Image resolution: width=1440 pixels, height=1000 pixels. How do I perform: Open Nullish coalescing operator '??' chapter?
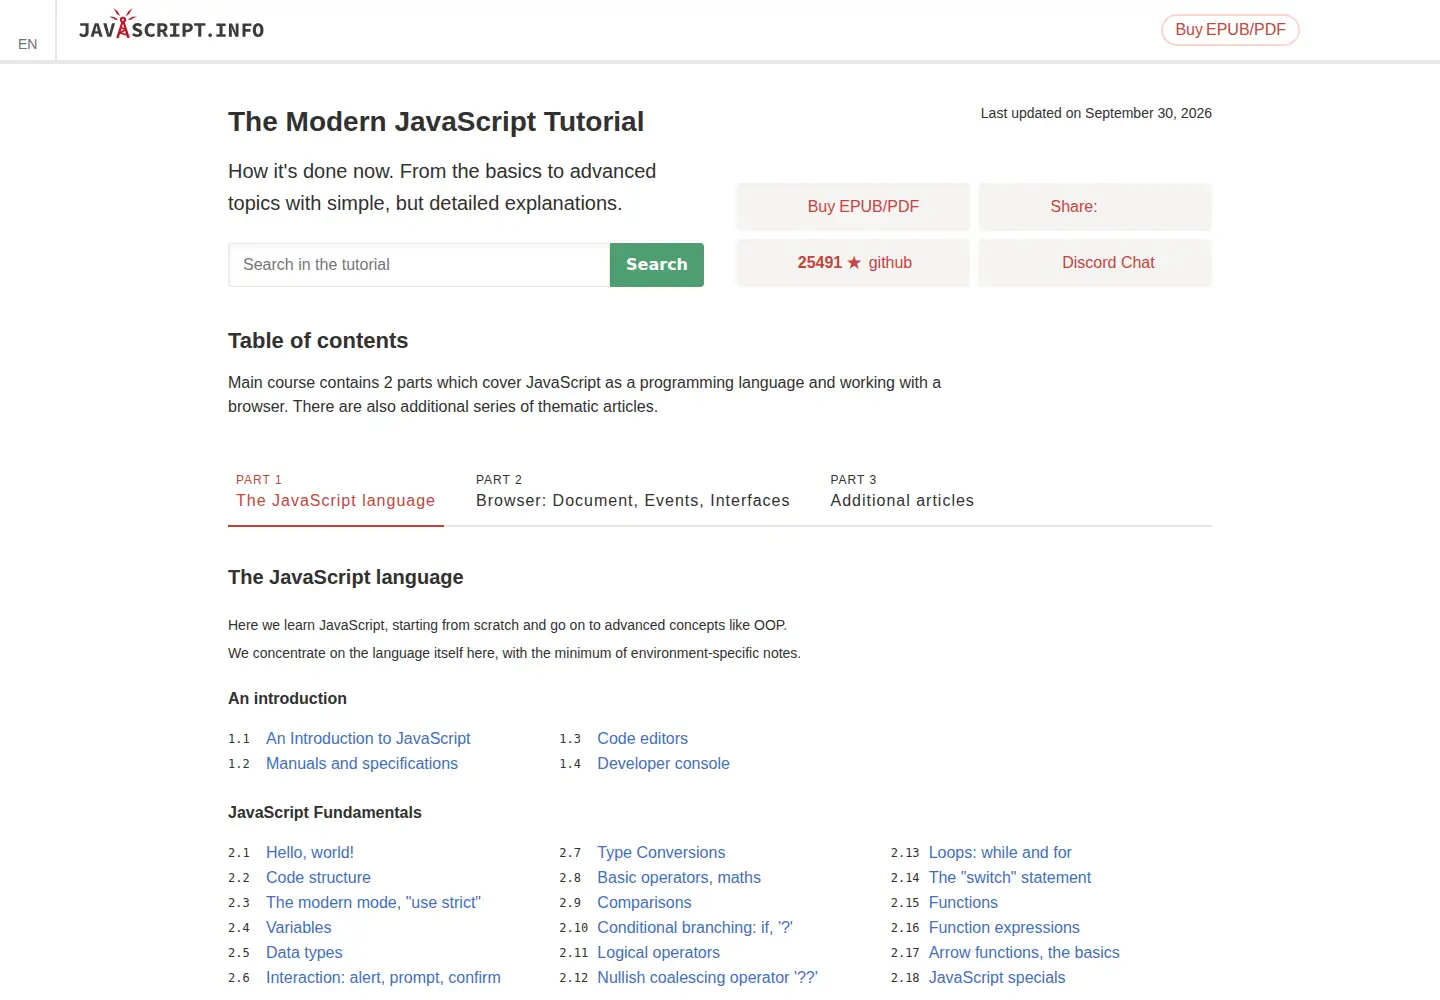tap(707, 978)
